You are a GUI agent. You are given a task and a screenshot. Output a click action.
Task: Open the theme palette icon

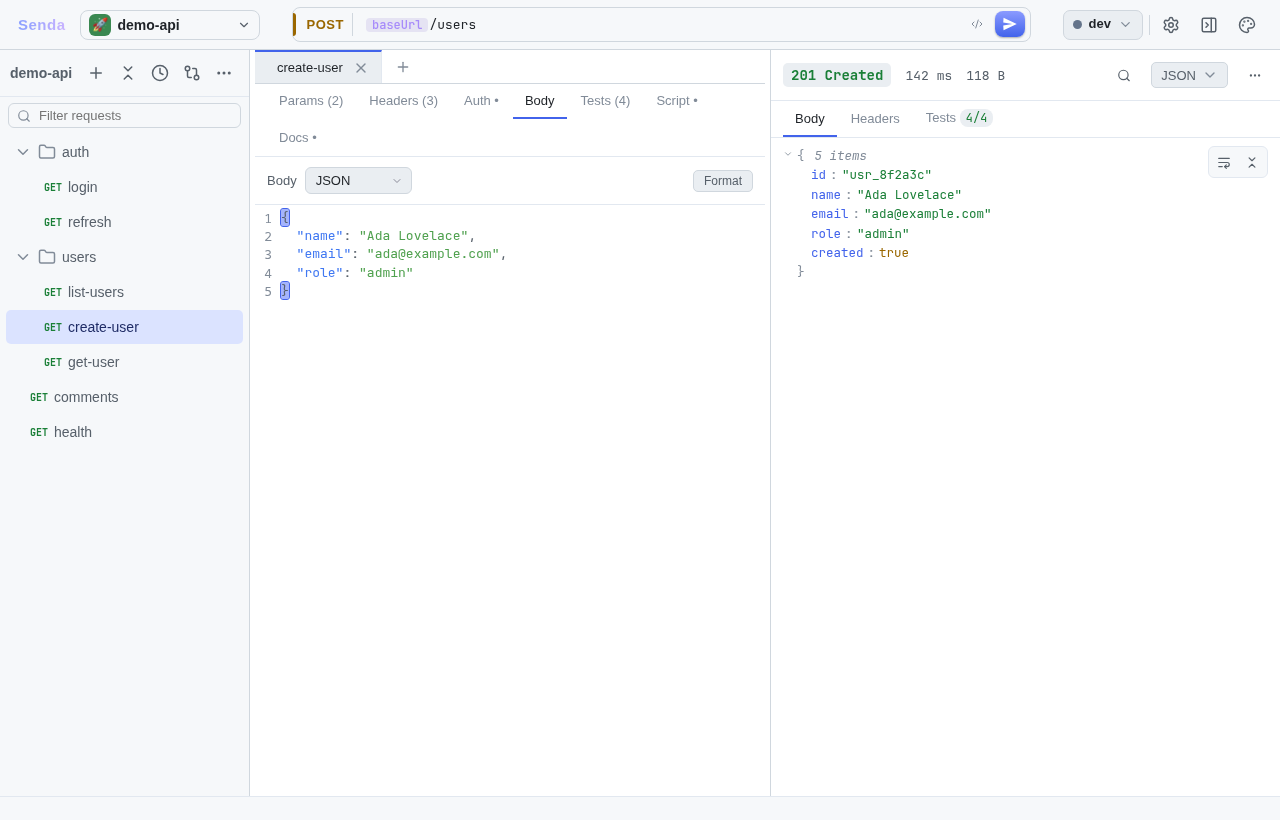(1247, 25)
